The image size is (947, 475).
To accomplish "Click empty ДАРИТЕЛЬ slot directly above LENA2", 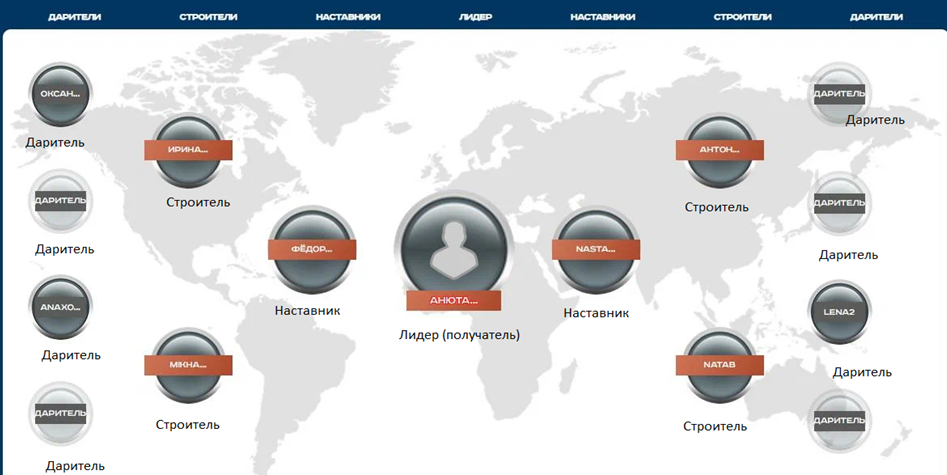I will point(839,203).
